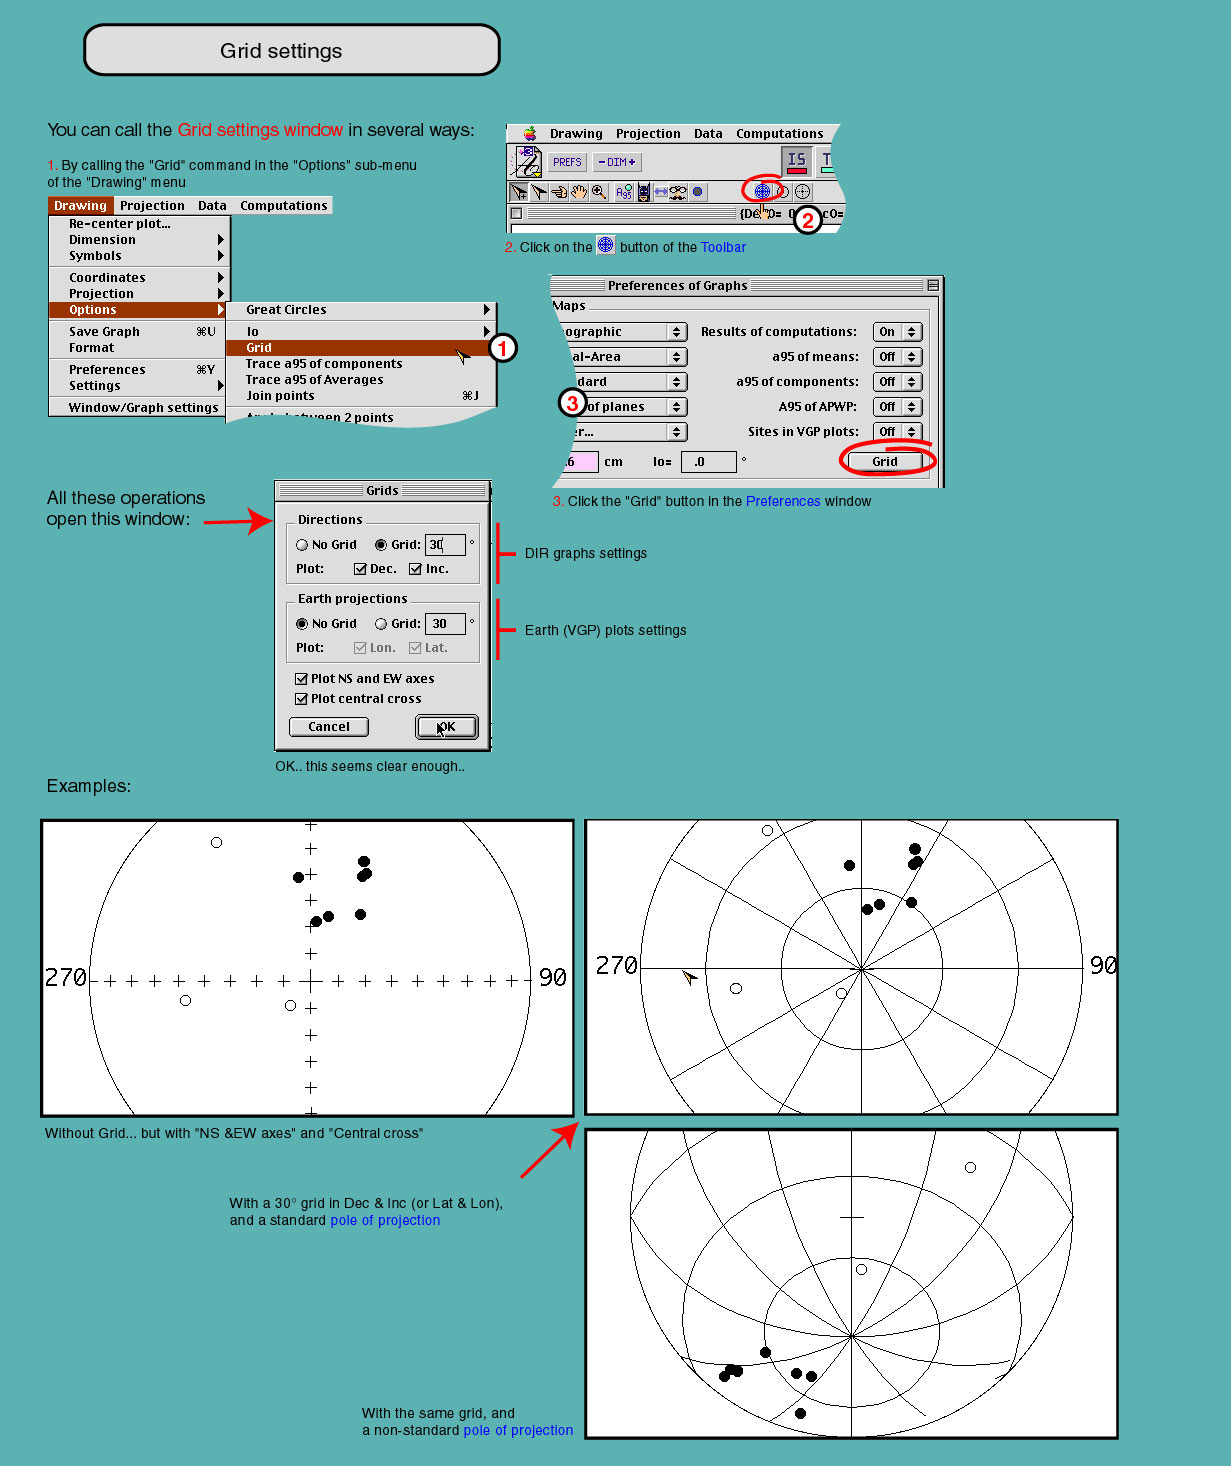Open the 'Toolbar' link
Screen dimensions: 1231x1466
(723, 248)
